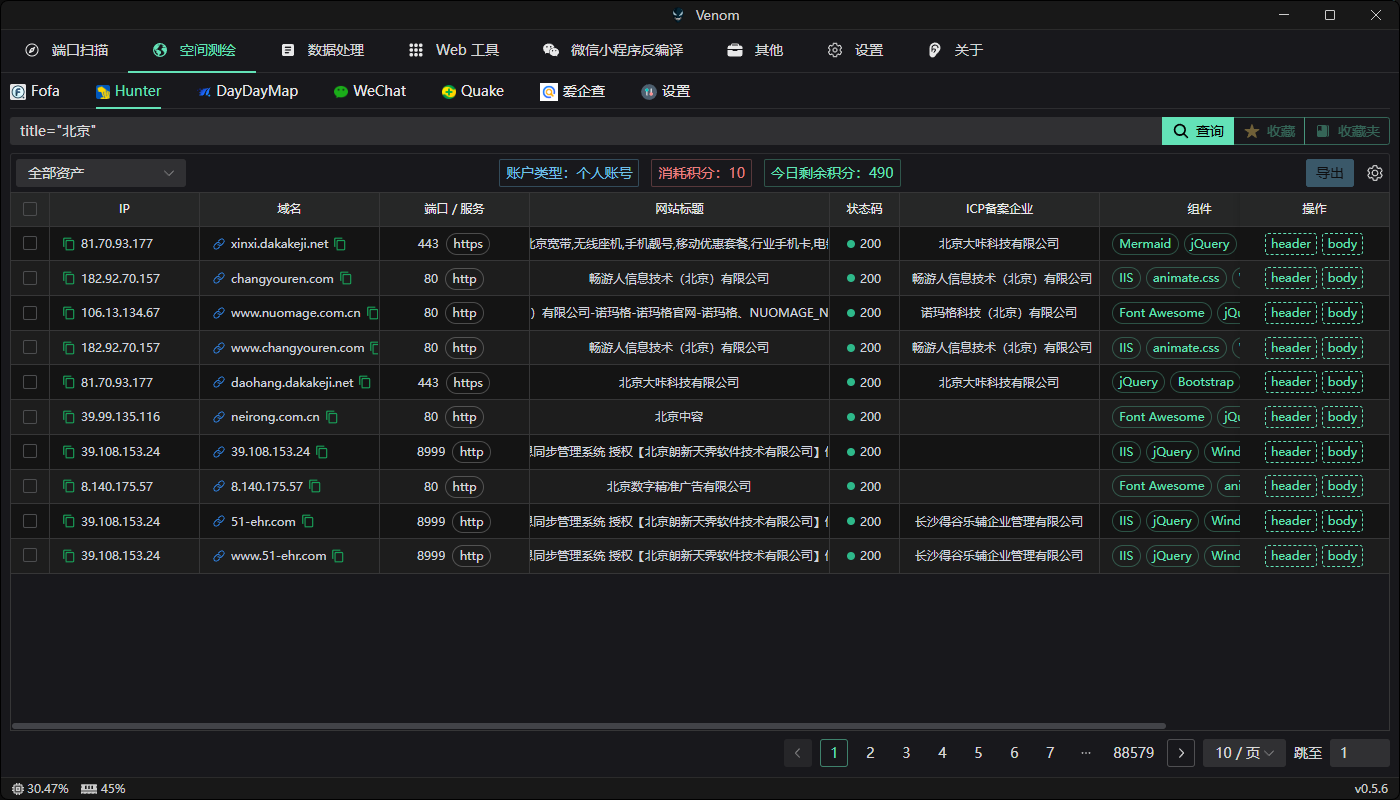Open the 全部资产 asset filter dropdown
The width and height of the screenshot is (1400, 800).
tap(101, 173)
